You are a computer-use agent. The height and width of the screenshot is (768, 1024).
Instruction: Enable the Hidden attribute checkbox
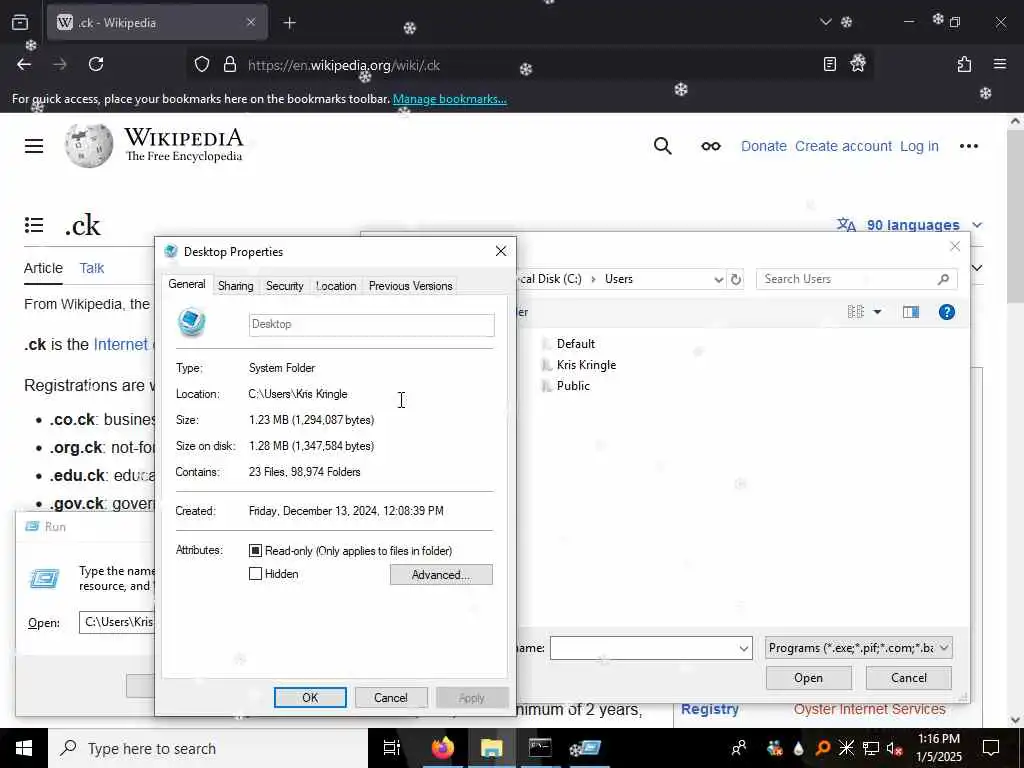point(255,573)
